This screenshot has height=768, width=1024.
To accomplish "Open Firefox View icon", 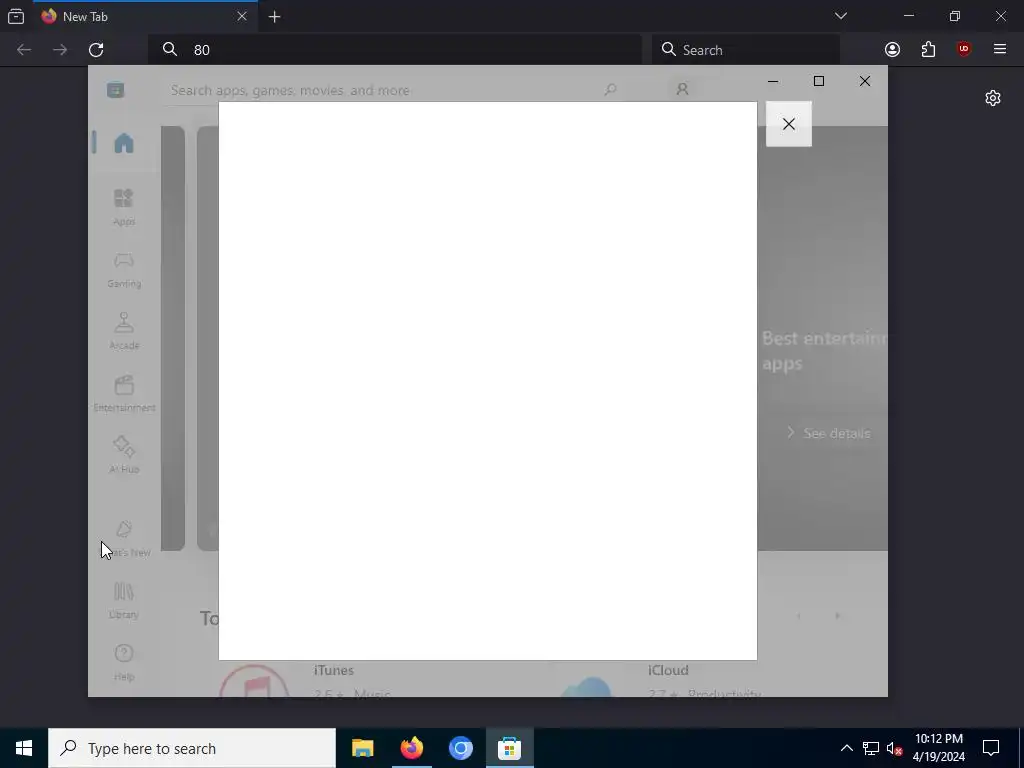I will (16, 16).
